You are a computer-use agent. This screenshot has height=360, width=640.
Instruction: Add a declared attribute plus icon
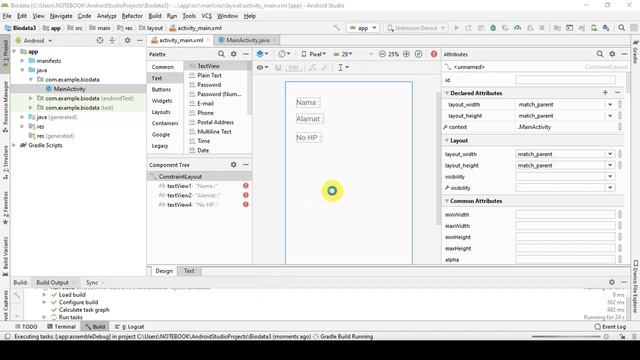point(605,93)
